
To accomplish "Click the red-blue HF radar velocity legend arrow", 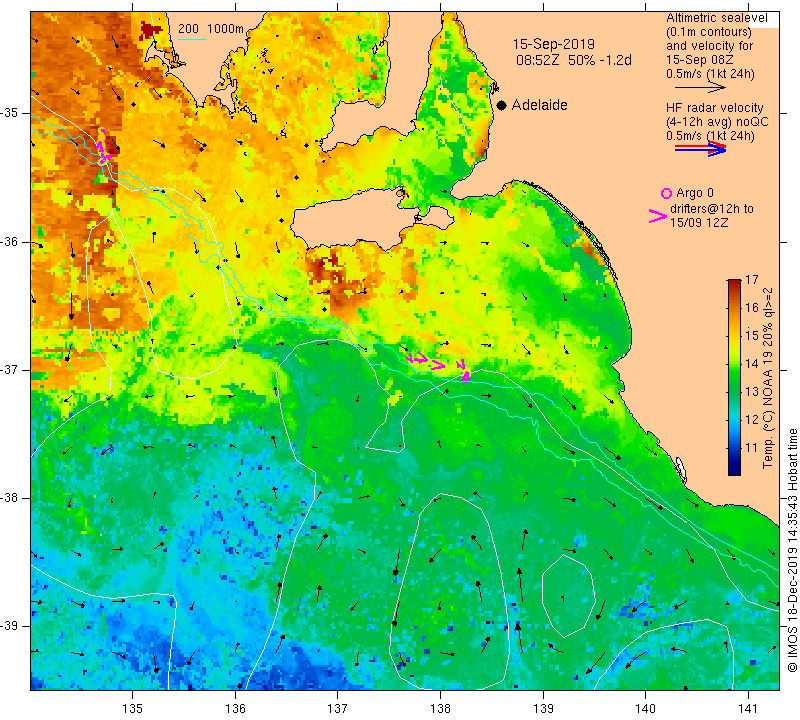I will pos(701,149).
